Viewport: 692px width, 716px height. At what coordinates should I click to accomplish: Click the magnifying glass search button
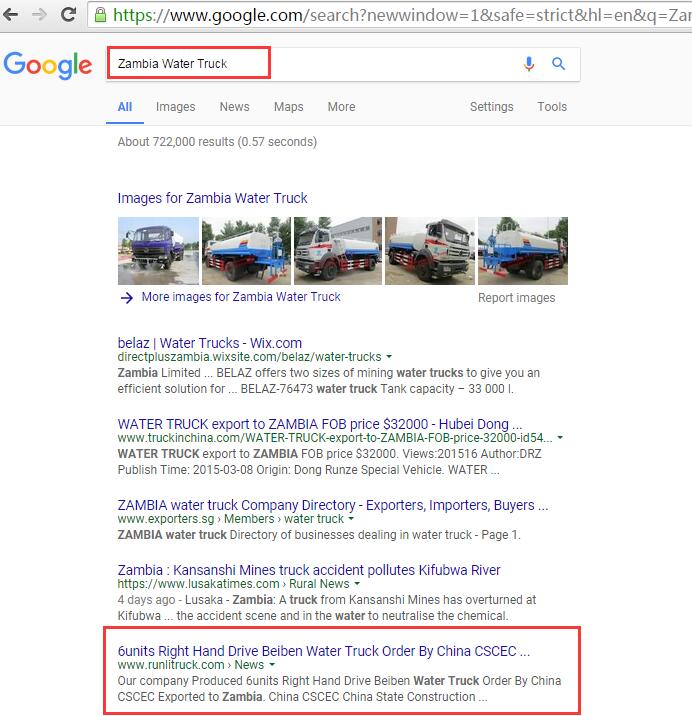coord(558,63)
